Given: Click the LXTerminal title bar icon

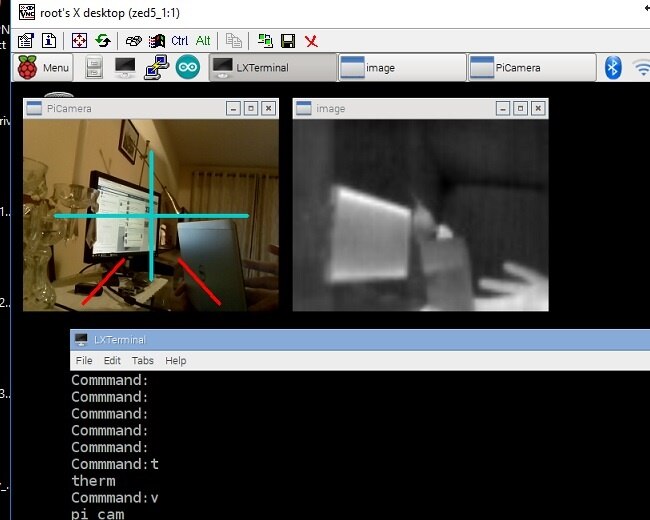Looking at the screenshot, I should coord(81,340).
